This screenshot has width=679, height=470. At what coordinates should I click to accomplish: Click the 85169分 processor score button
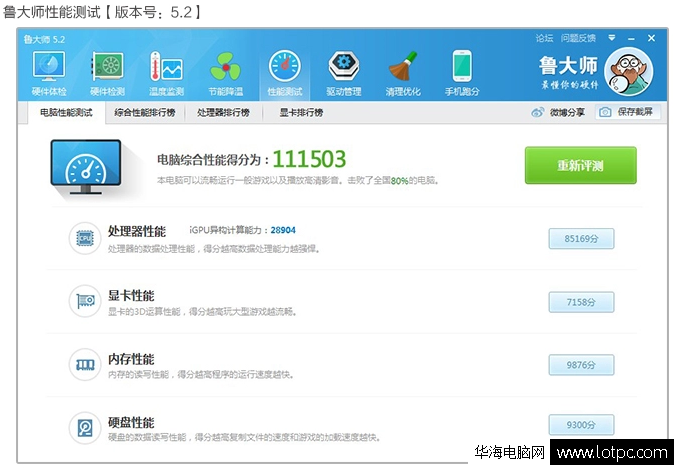click(x=581, y=239)
